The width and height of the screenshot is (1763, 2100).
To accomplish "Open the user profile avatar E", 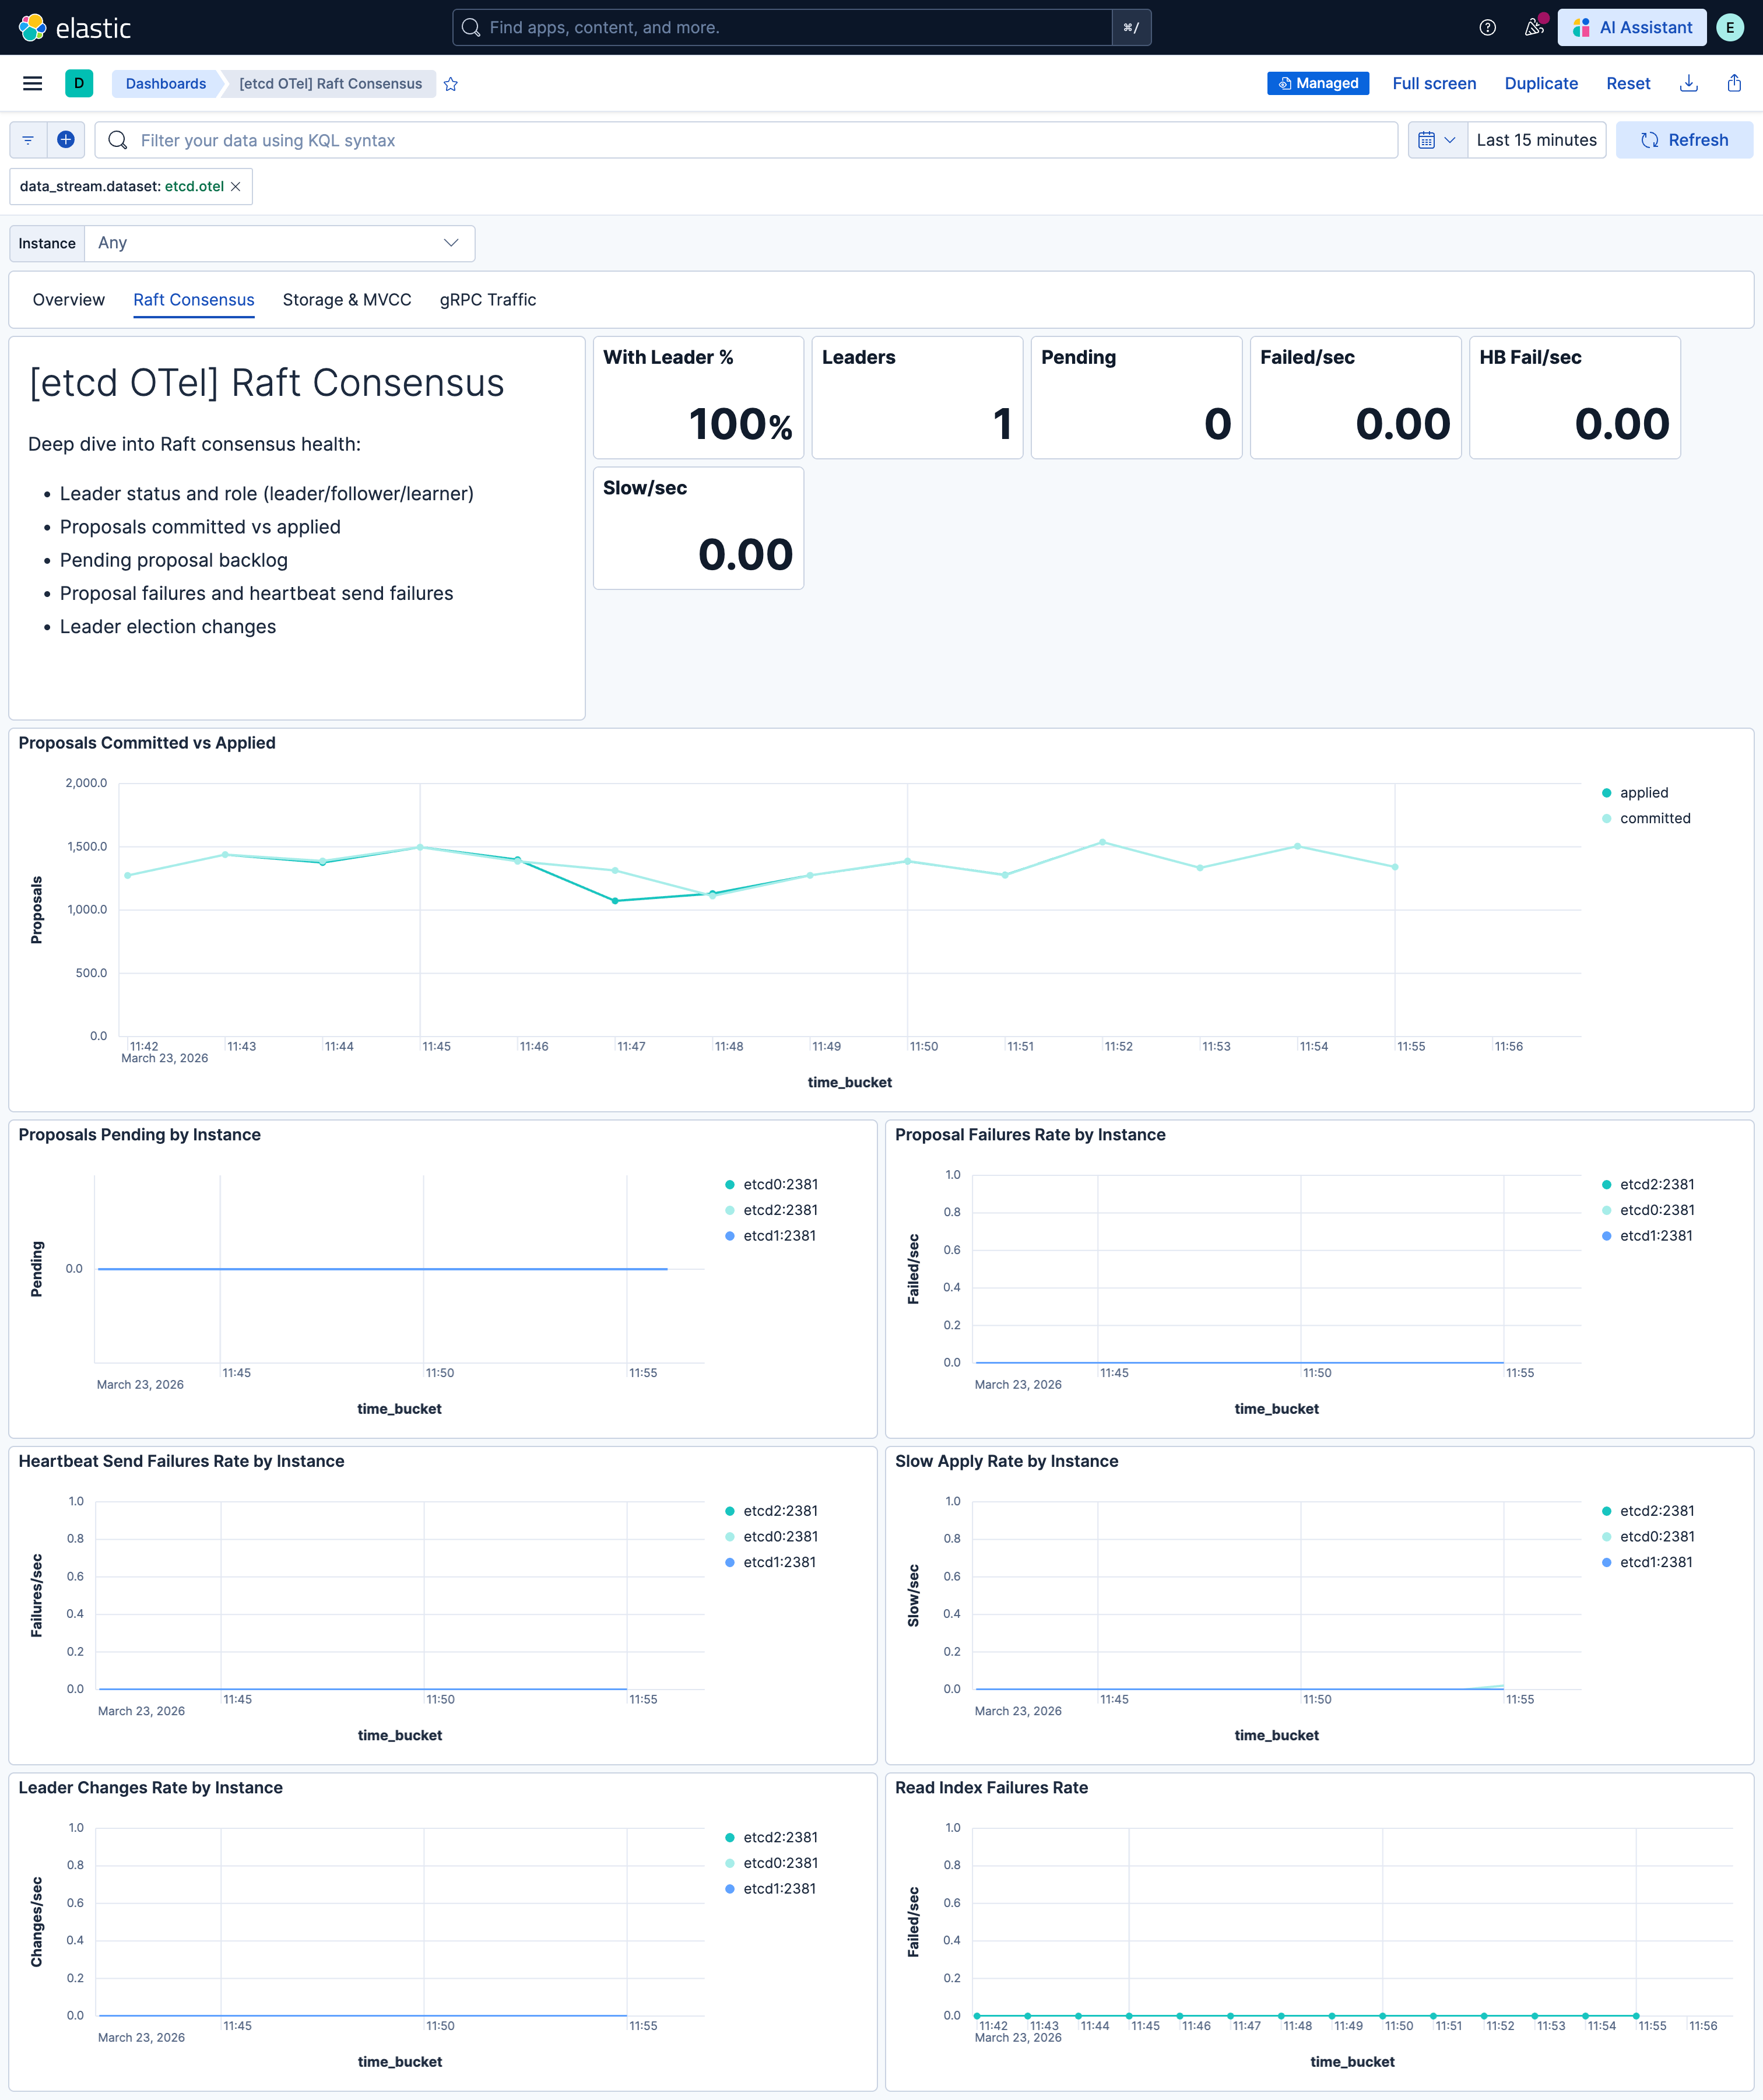I will pyautogui.click(x=1730, y=28).
